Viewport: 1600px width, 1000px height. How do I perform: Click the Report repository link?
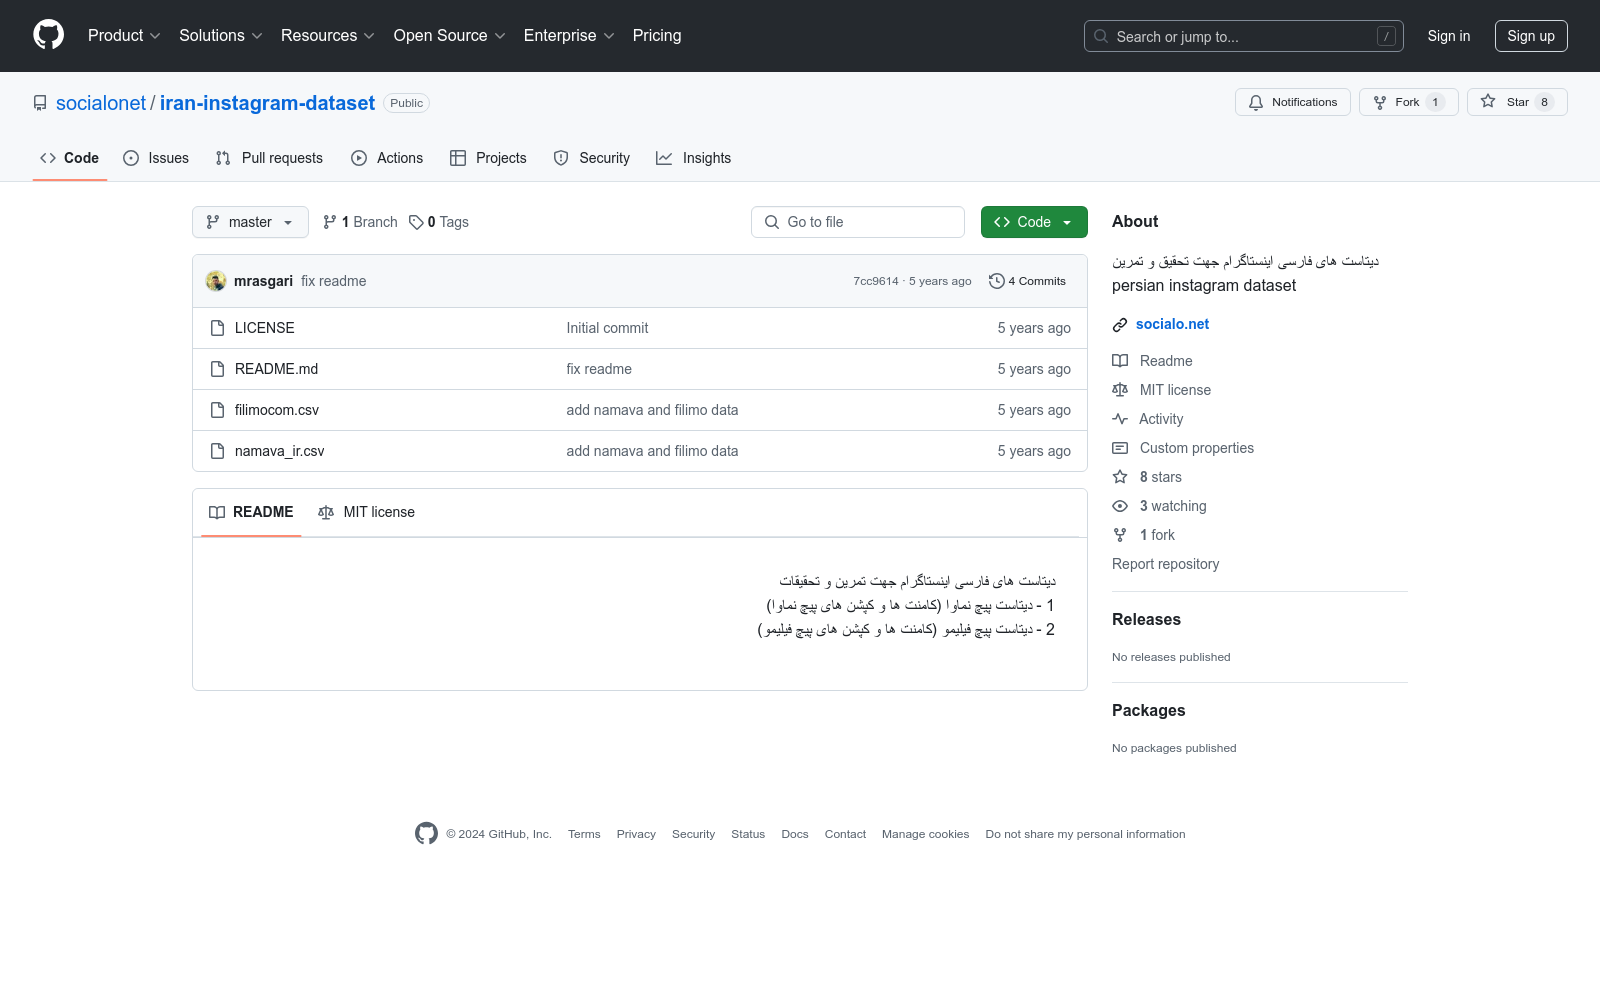coord(1166,564)
